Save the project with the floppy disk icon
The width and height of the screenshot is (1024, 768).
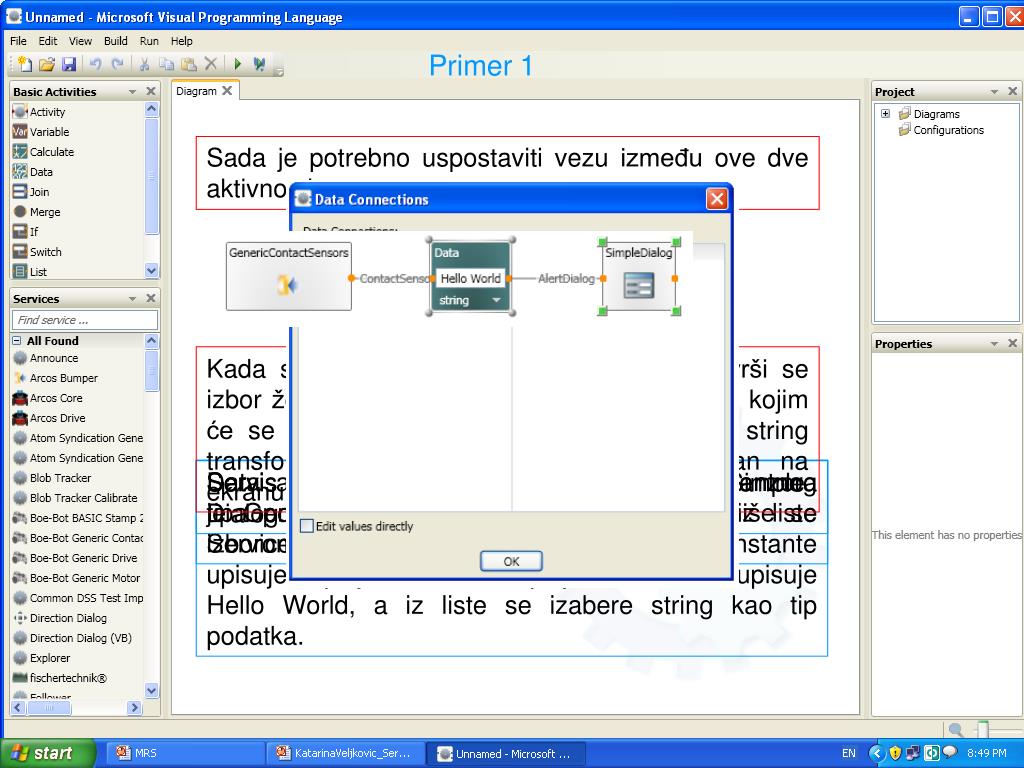(x=69, y=64)
